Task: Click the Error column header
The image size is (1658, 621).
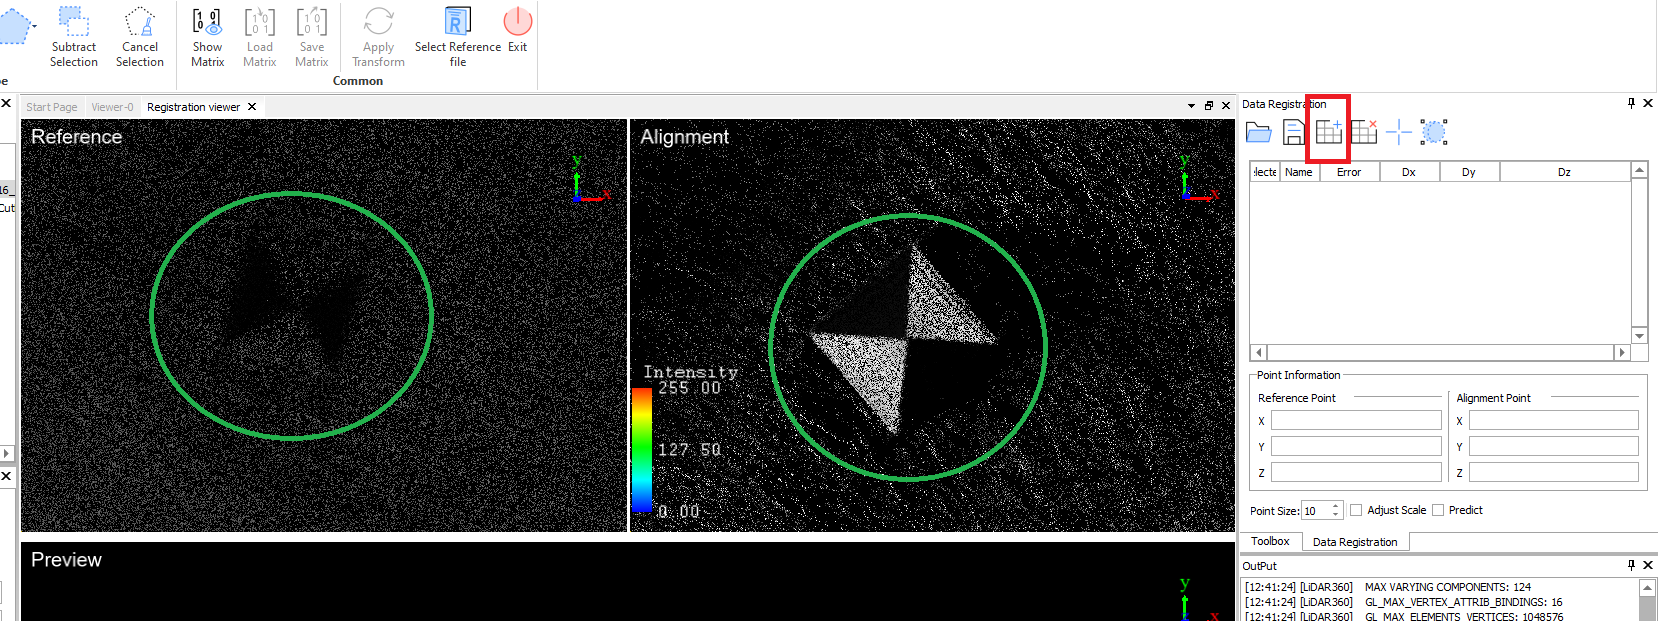Action: click(1349, 172)
